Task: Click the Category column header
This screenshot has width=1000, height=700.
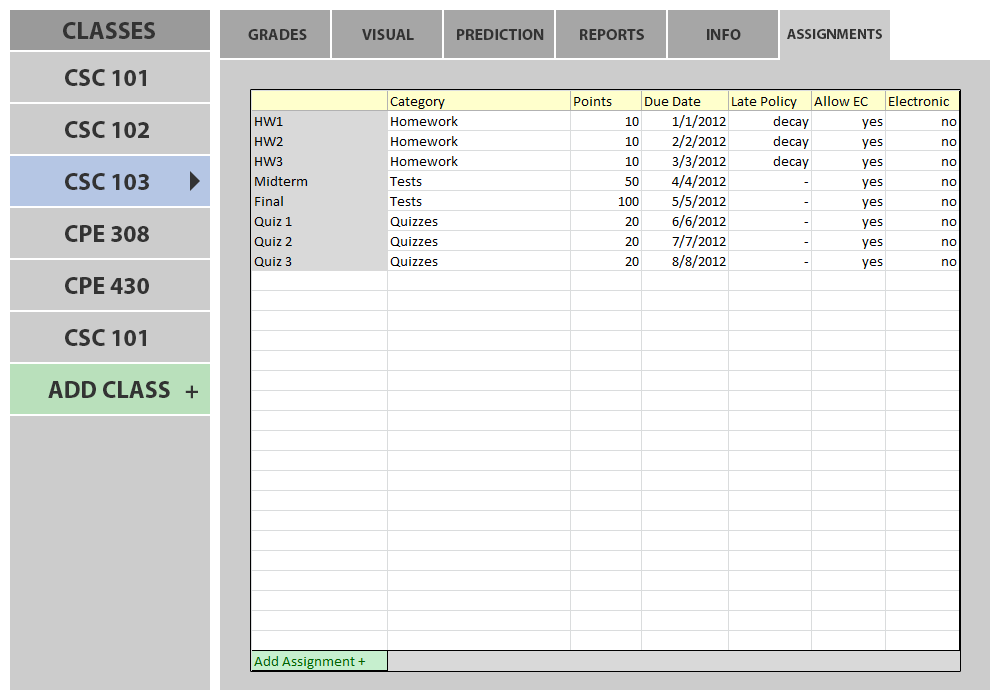Action: [478, 101]
